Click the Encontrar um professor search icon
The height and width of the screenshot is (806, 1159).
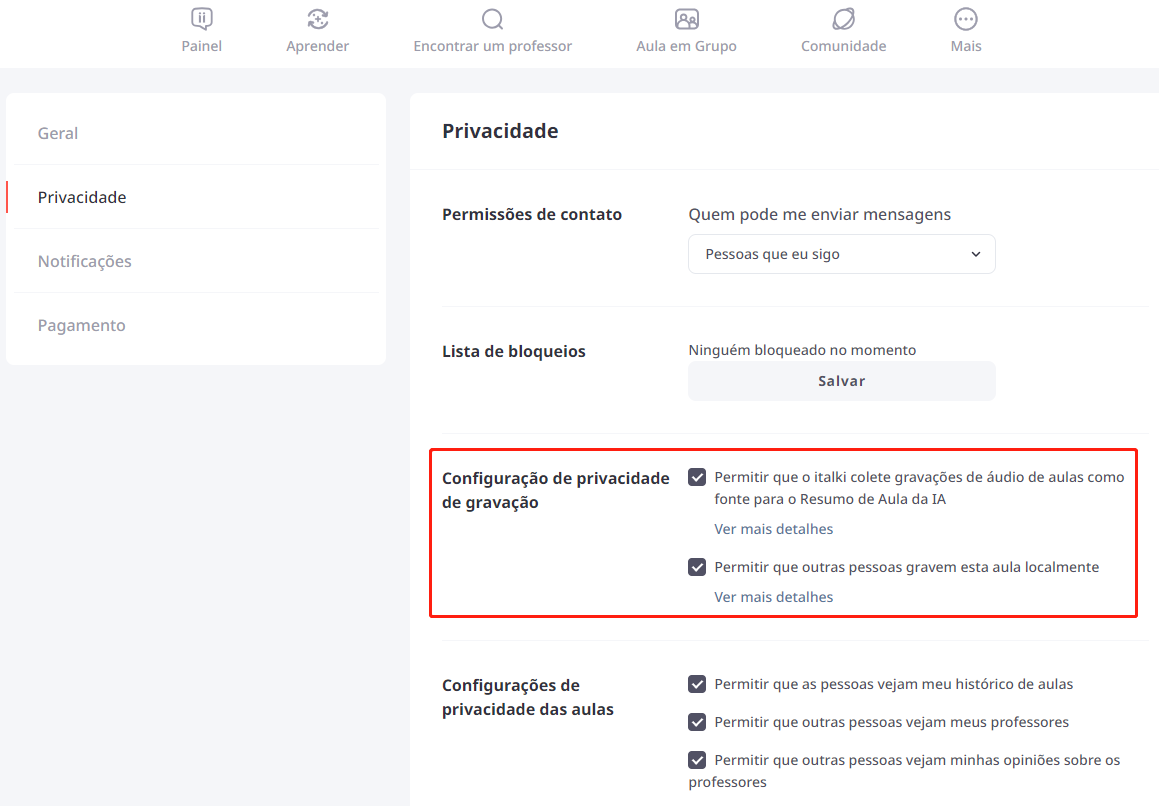[492, 19]
